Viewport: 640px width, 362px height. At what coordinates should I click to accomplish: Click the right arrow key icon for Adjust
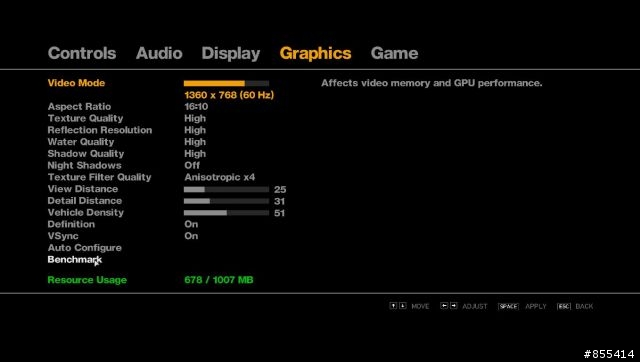453,306
